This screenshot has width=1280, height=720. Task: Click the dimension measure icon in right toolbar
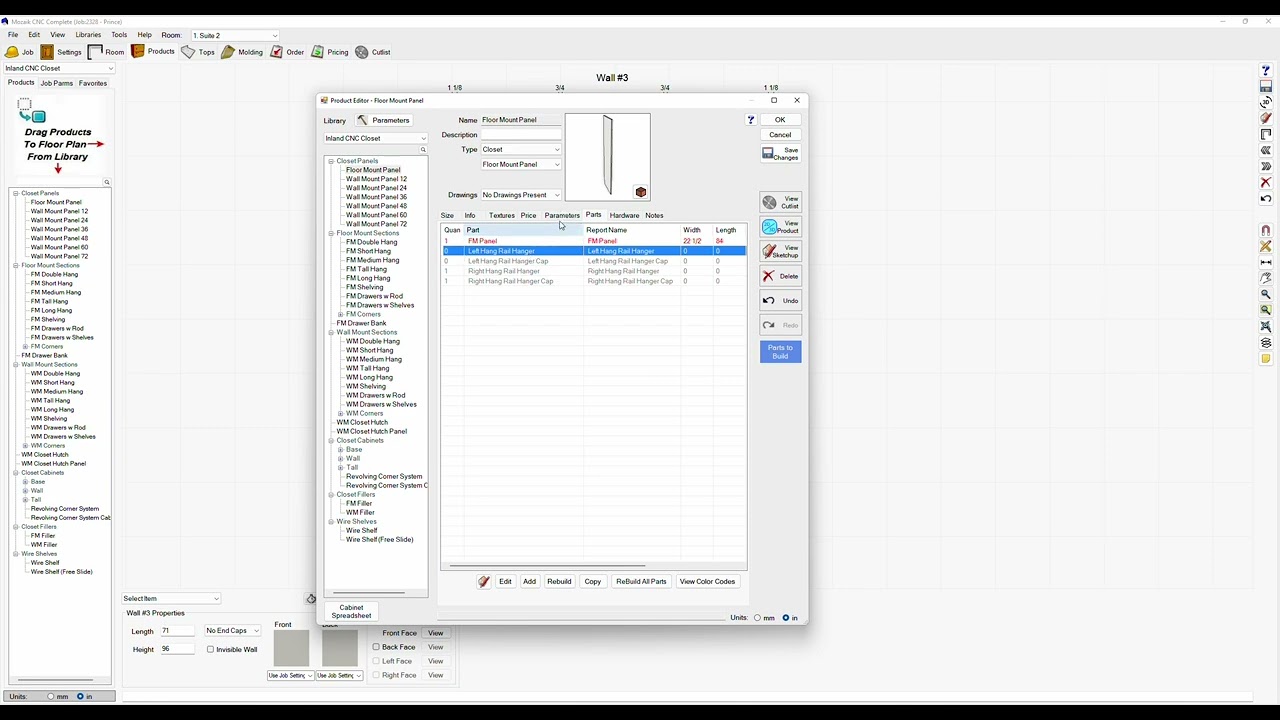pyautogui.click(x=1266, y=262)
